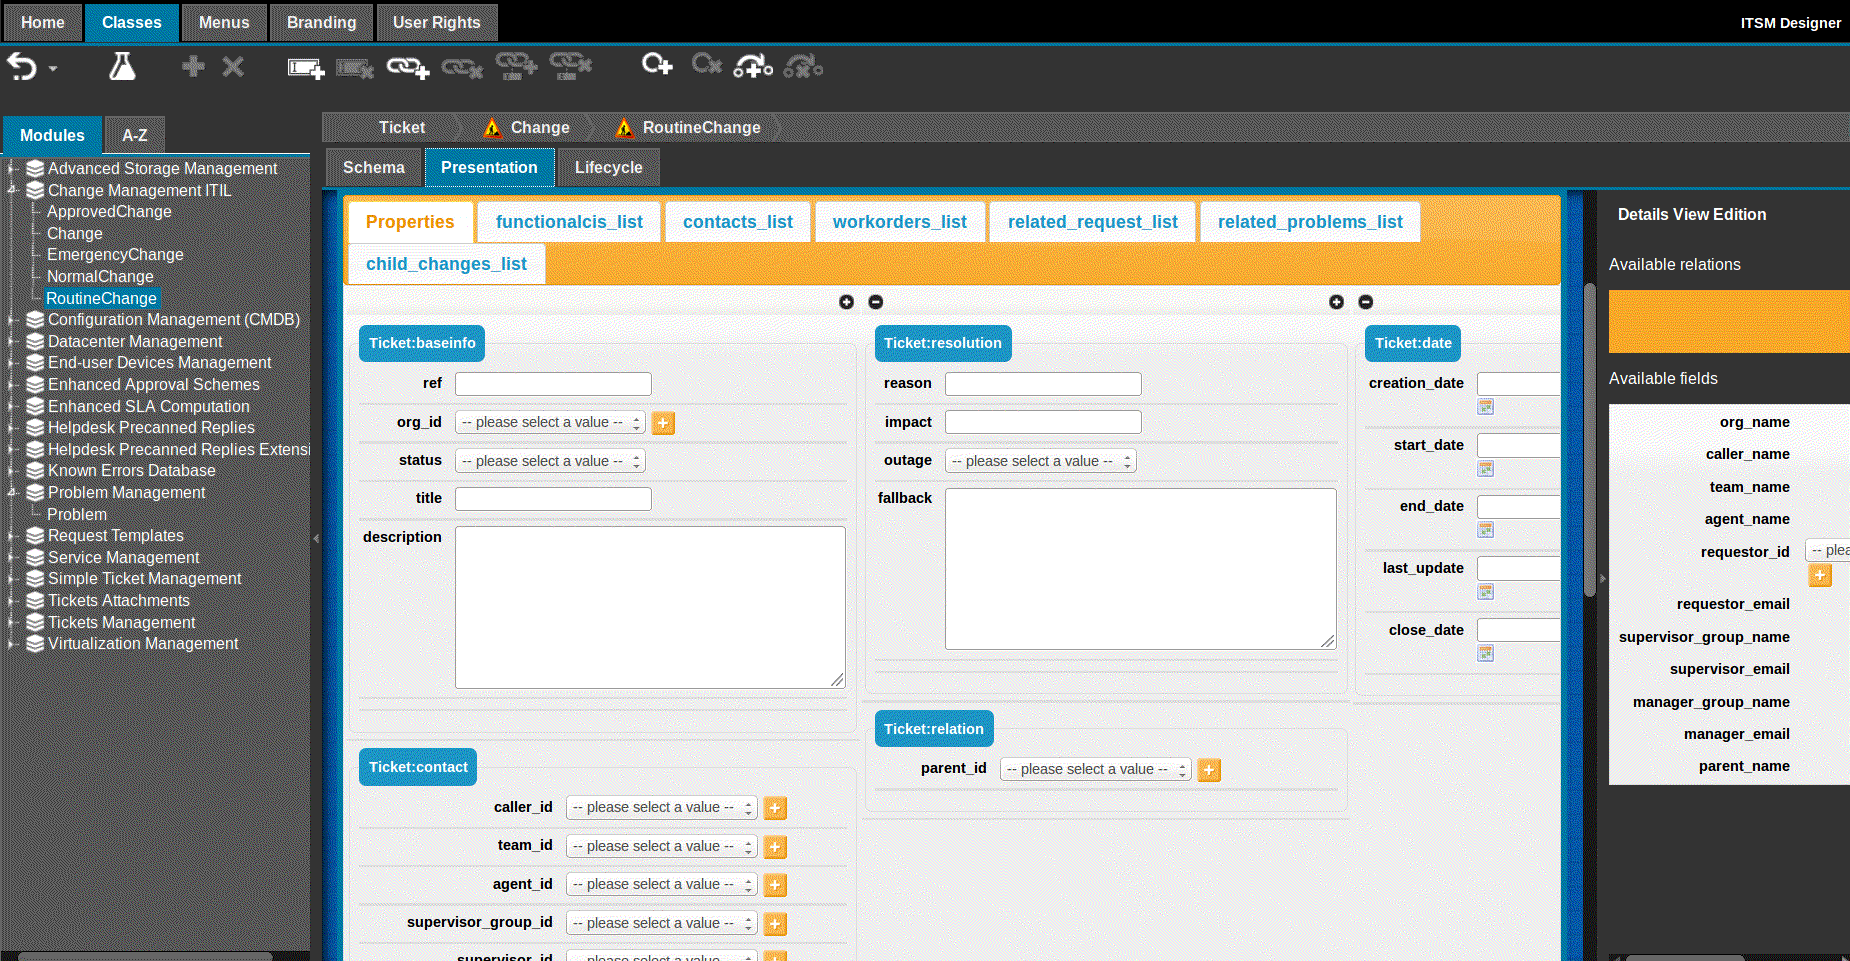Switch to the Lifecycle tab

(608, 168)
